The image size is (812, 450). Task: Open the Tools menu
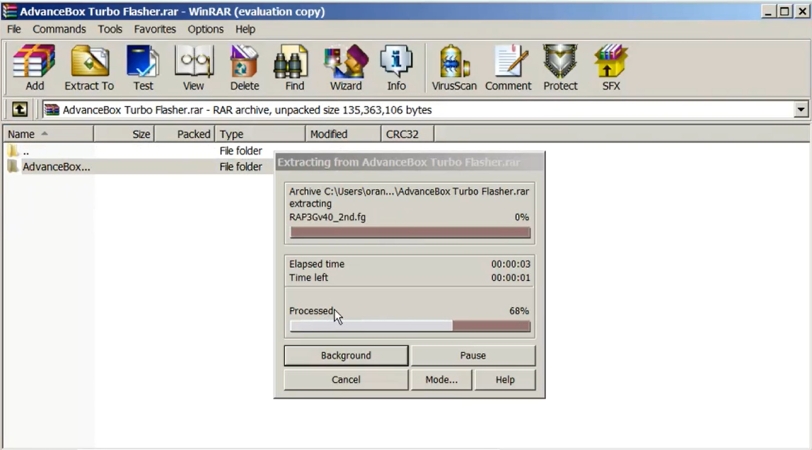[x=110, y=29]
